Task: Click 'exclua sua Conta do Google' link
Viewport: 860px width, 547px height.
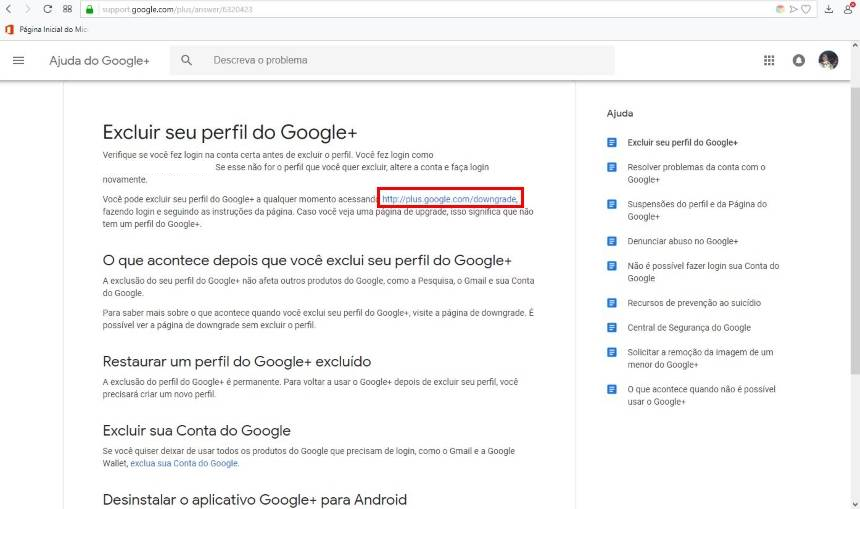Action: (184, 463)
